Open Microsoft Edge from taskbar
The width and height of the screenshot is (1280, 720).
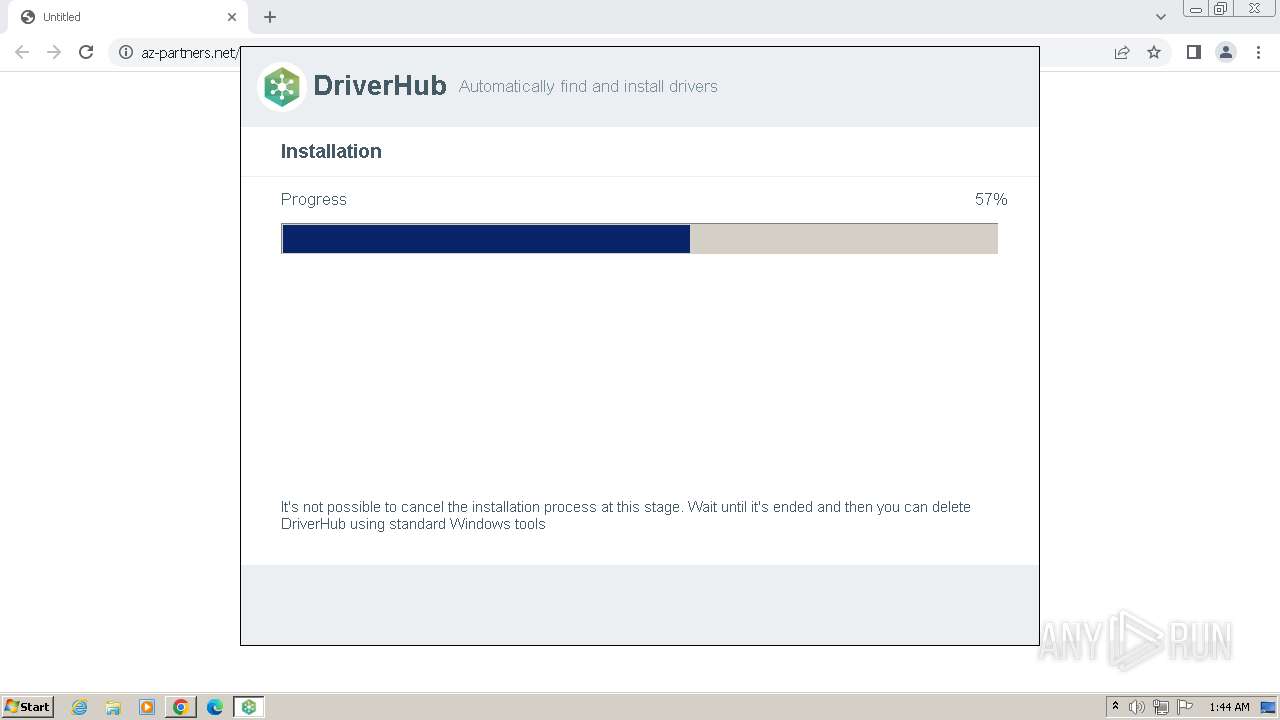(214, 707)
